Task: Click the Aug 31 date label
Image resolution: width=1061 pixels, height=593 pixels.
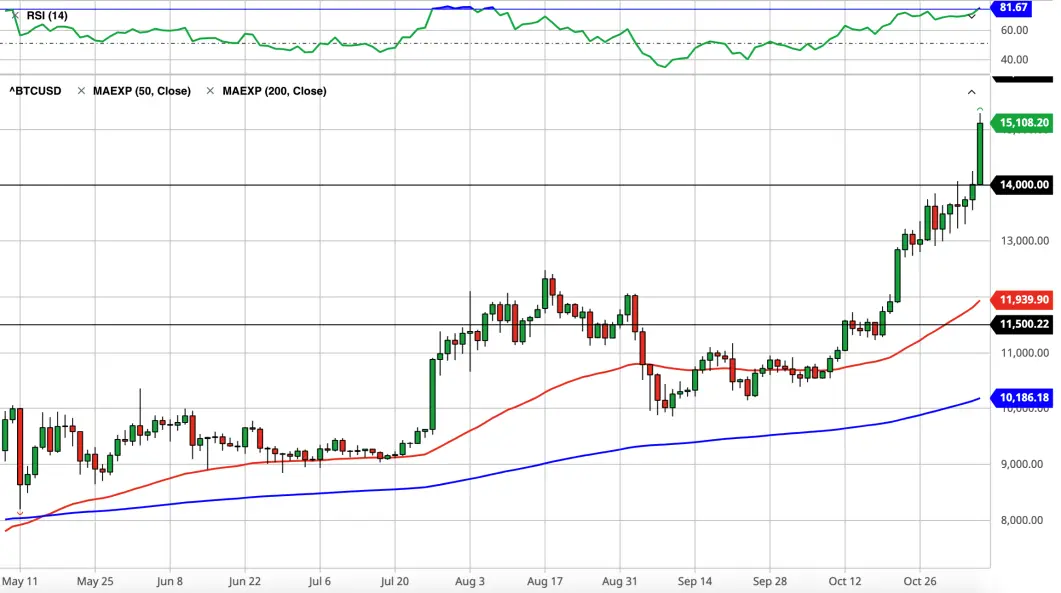Action: pos(620,581)
